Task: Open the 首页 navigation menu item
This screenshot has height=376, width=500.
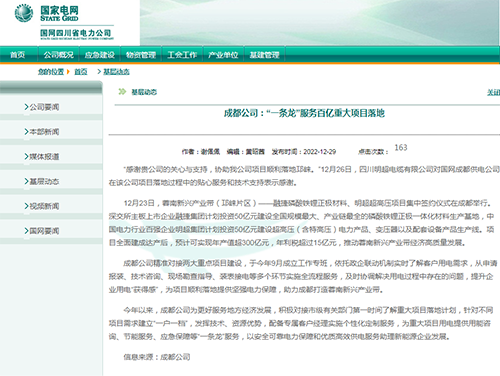Action: [18, 55]
